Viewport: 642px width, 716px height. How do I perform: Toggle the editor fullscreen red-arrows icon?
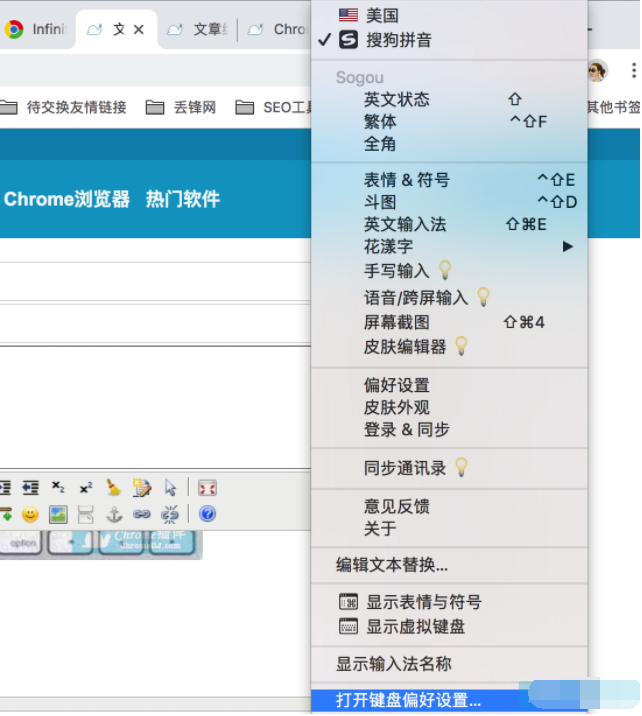[x=207, y=488]
